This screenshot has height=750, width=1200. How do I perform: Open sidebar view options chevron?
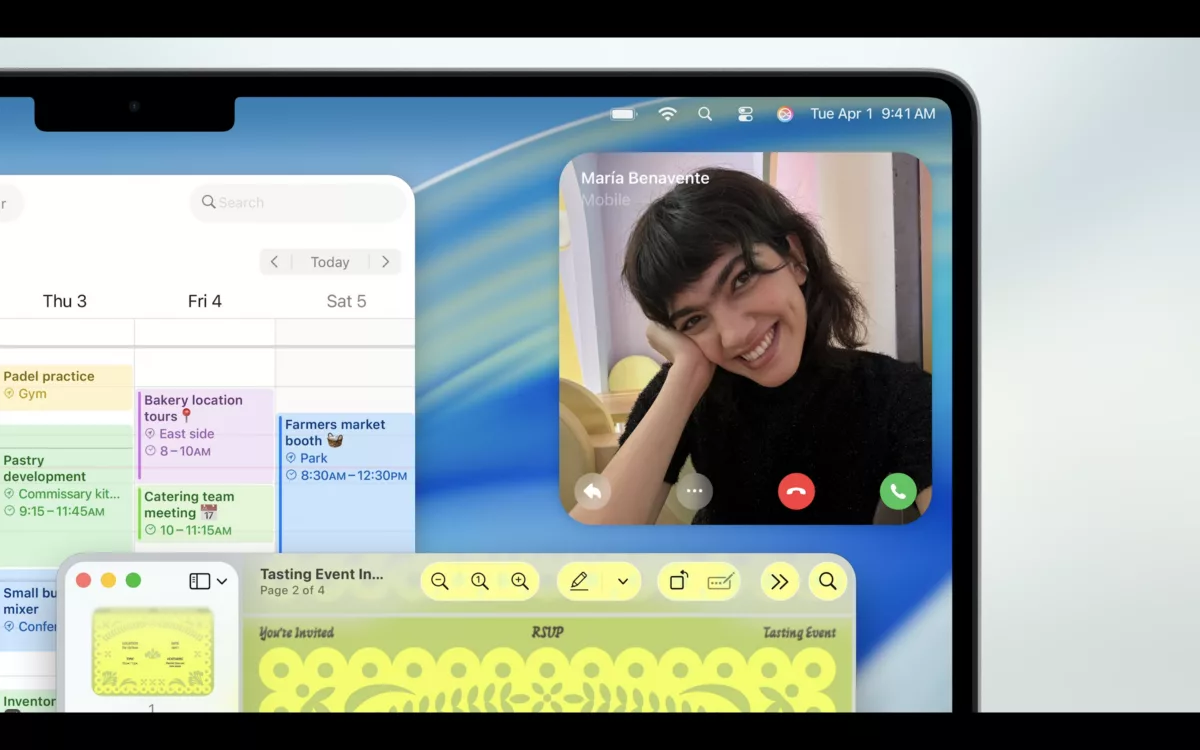pyautogui.click(x=222, y=581)
